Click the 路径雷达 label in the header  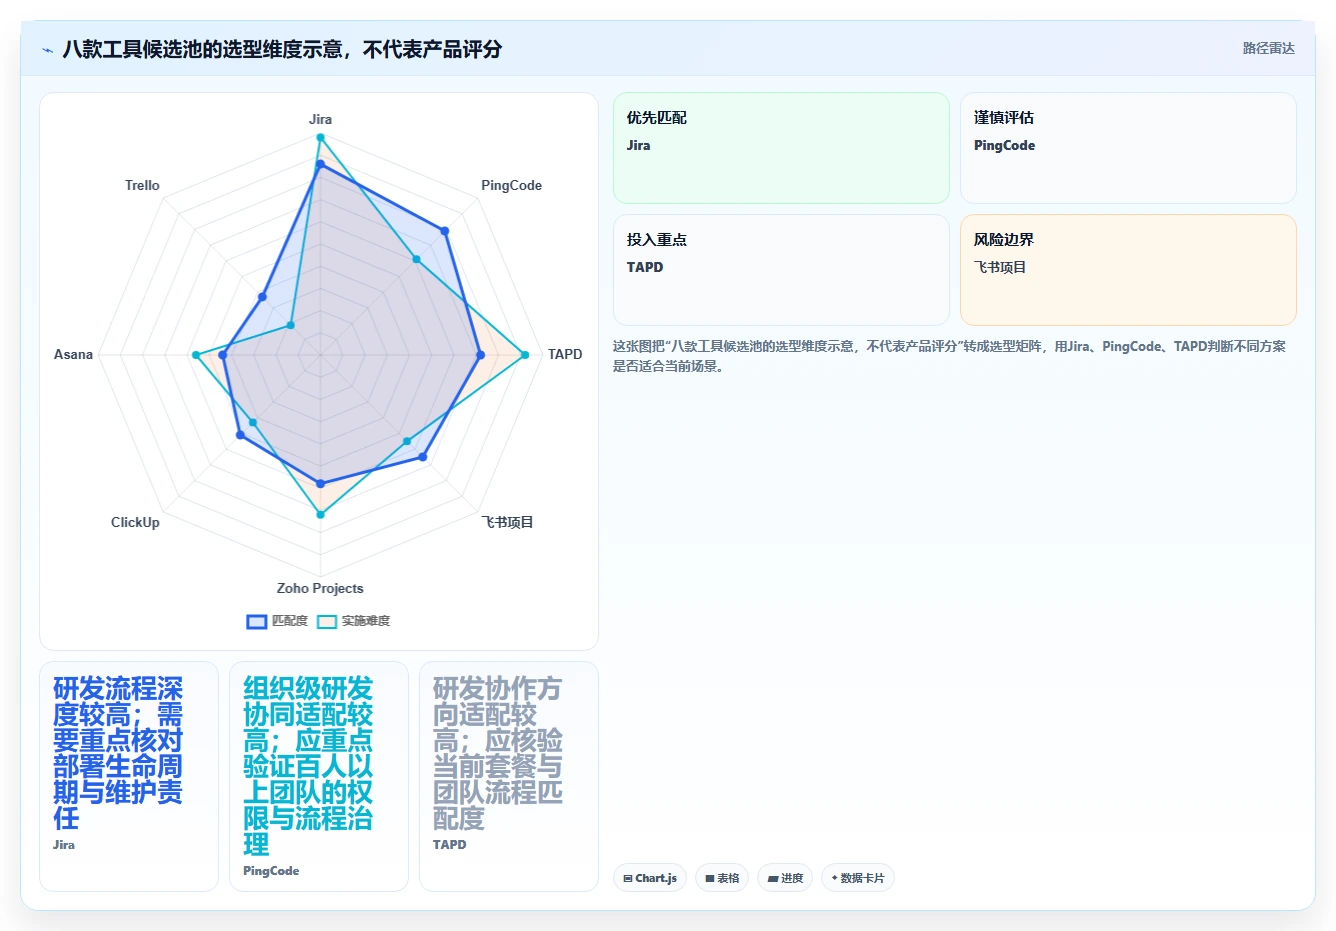(1269, 48)
